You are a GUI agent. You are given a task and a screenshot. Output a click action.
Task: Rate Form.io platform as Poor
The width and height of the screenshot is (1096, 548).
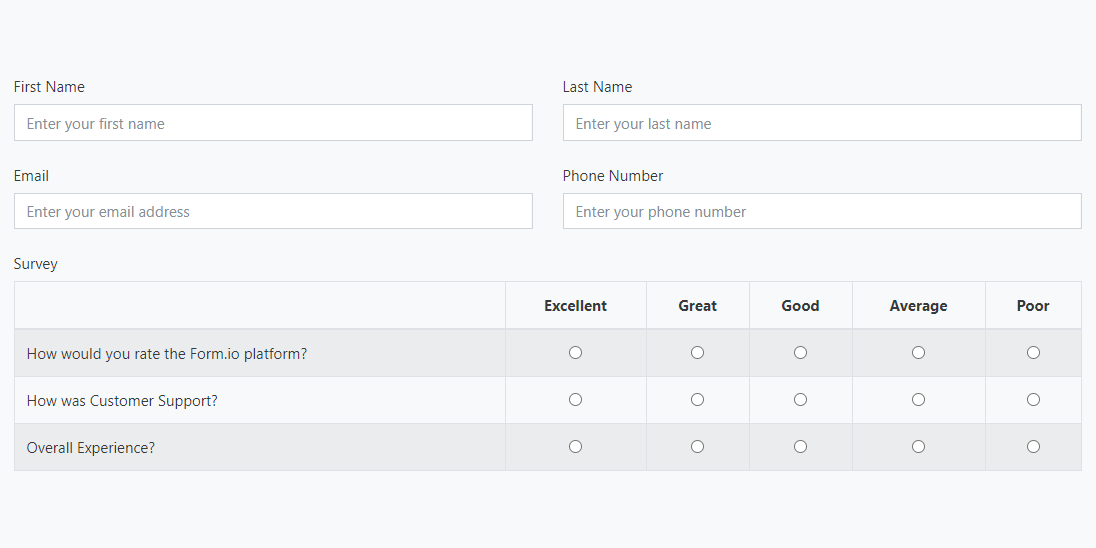coord(1033,353)
